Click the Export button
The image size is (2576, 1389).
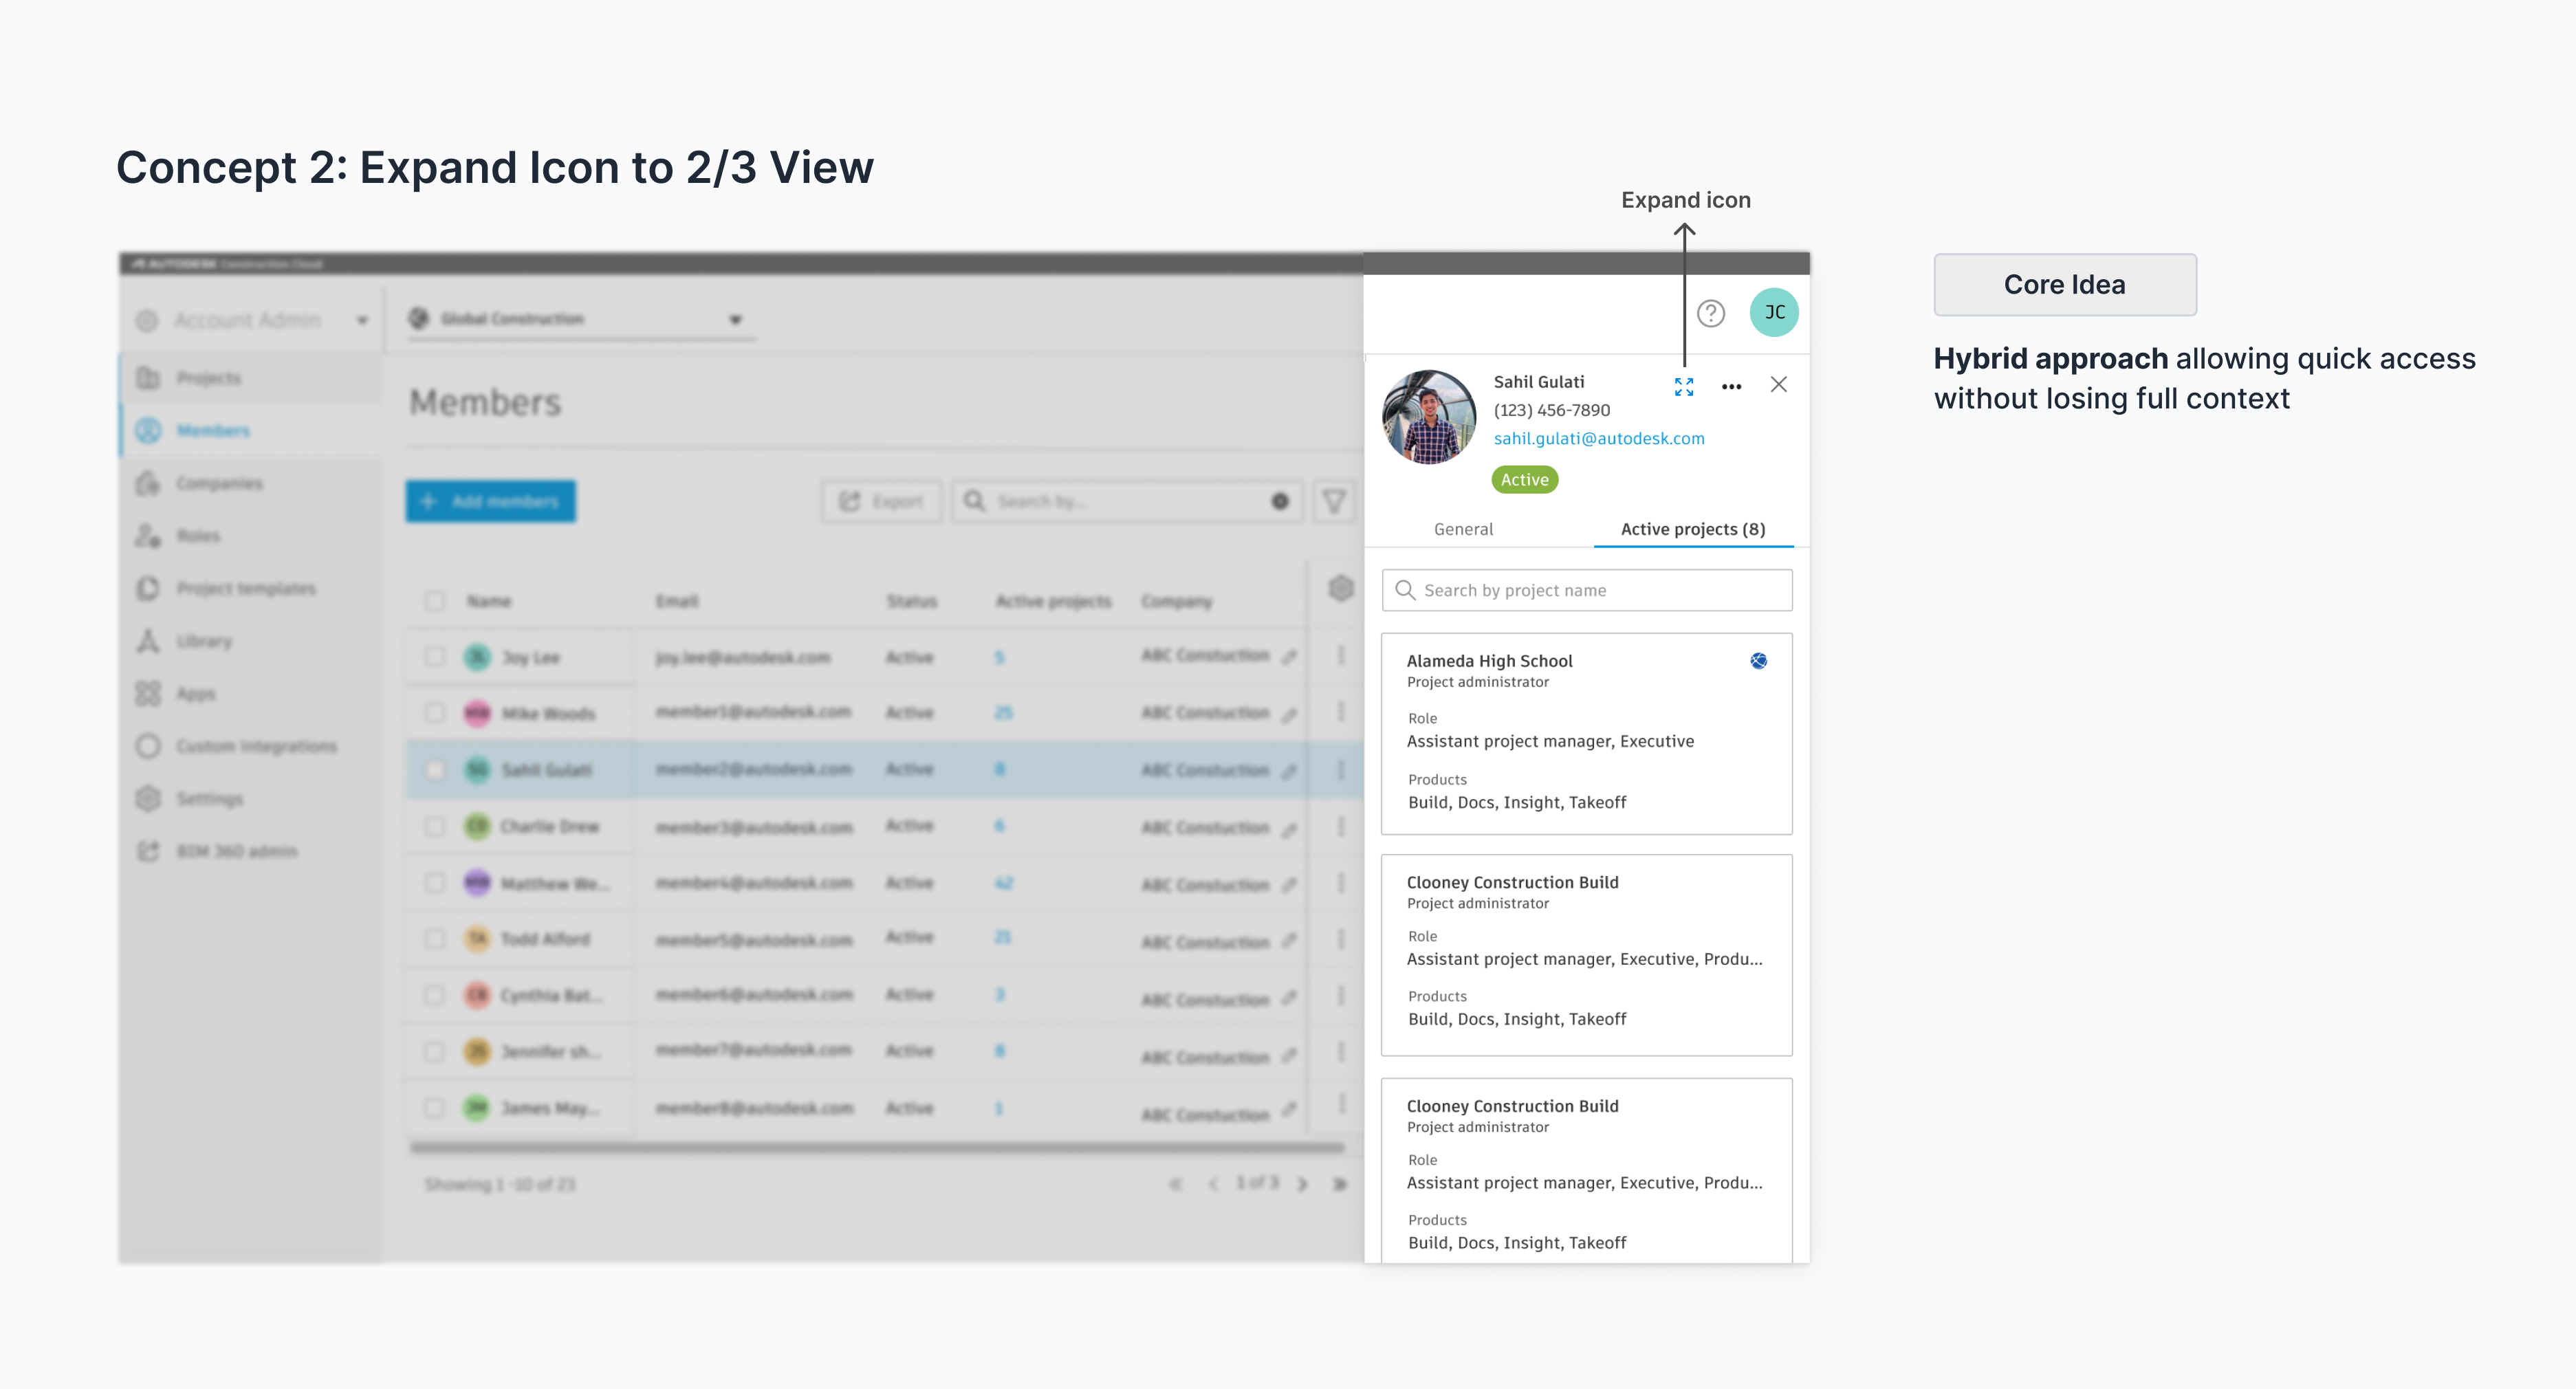[x=881, y=501]
